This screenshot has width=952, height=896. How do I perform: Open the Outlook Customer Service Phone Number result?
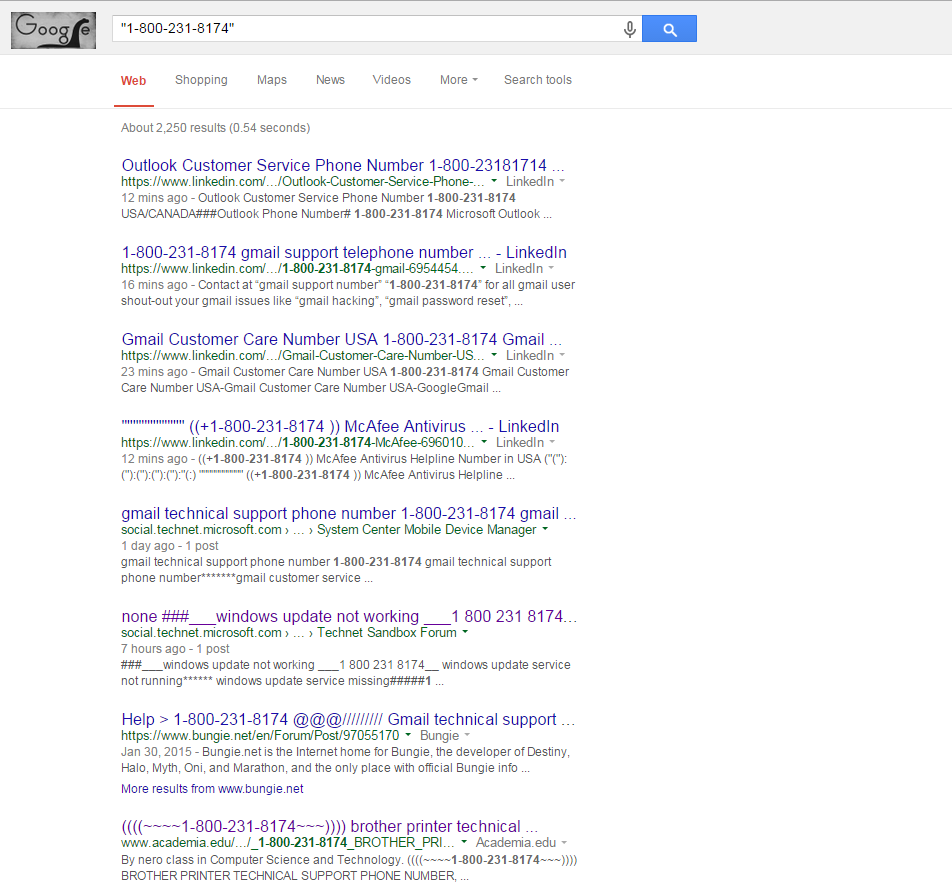(x=343, y=165)
